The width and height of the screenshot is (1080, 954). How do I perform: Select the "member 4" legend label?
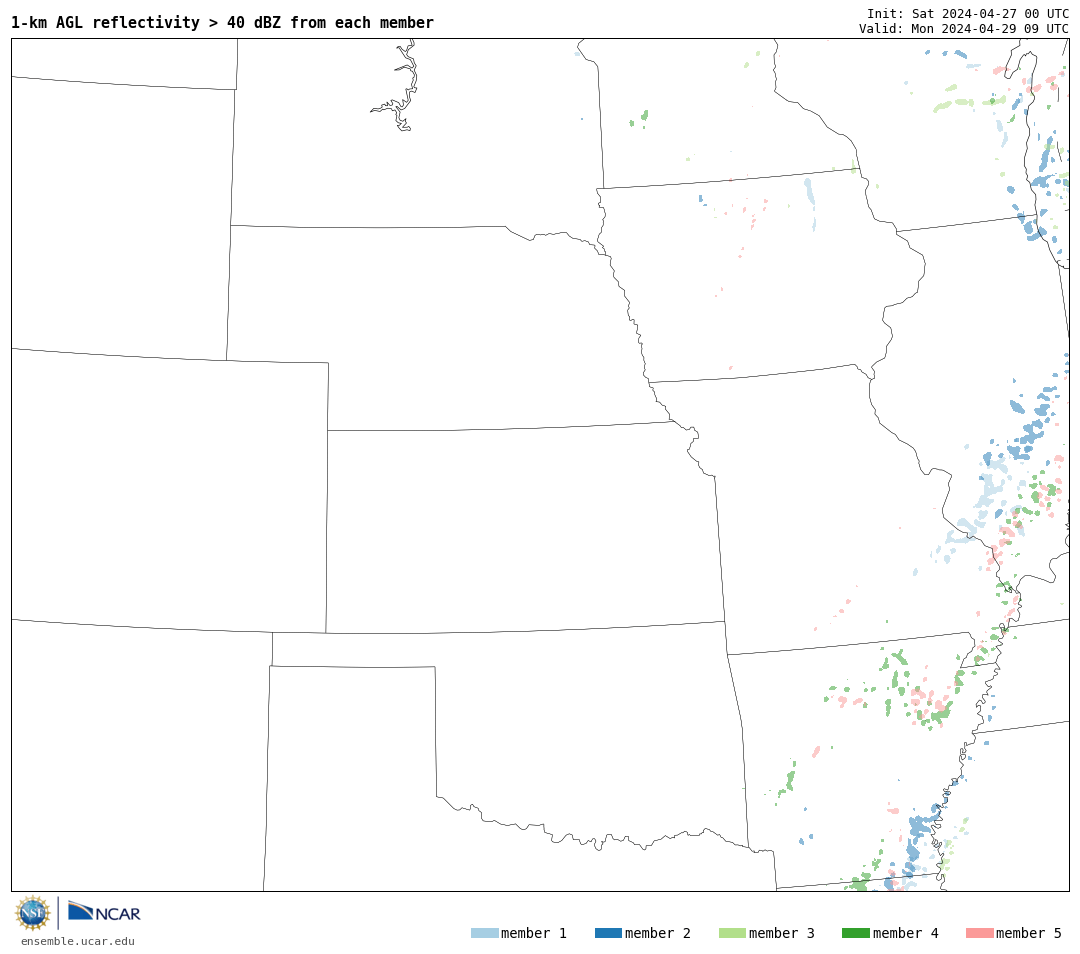tap(905, 933)
